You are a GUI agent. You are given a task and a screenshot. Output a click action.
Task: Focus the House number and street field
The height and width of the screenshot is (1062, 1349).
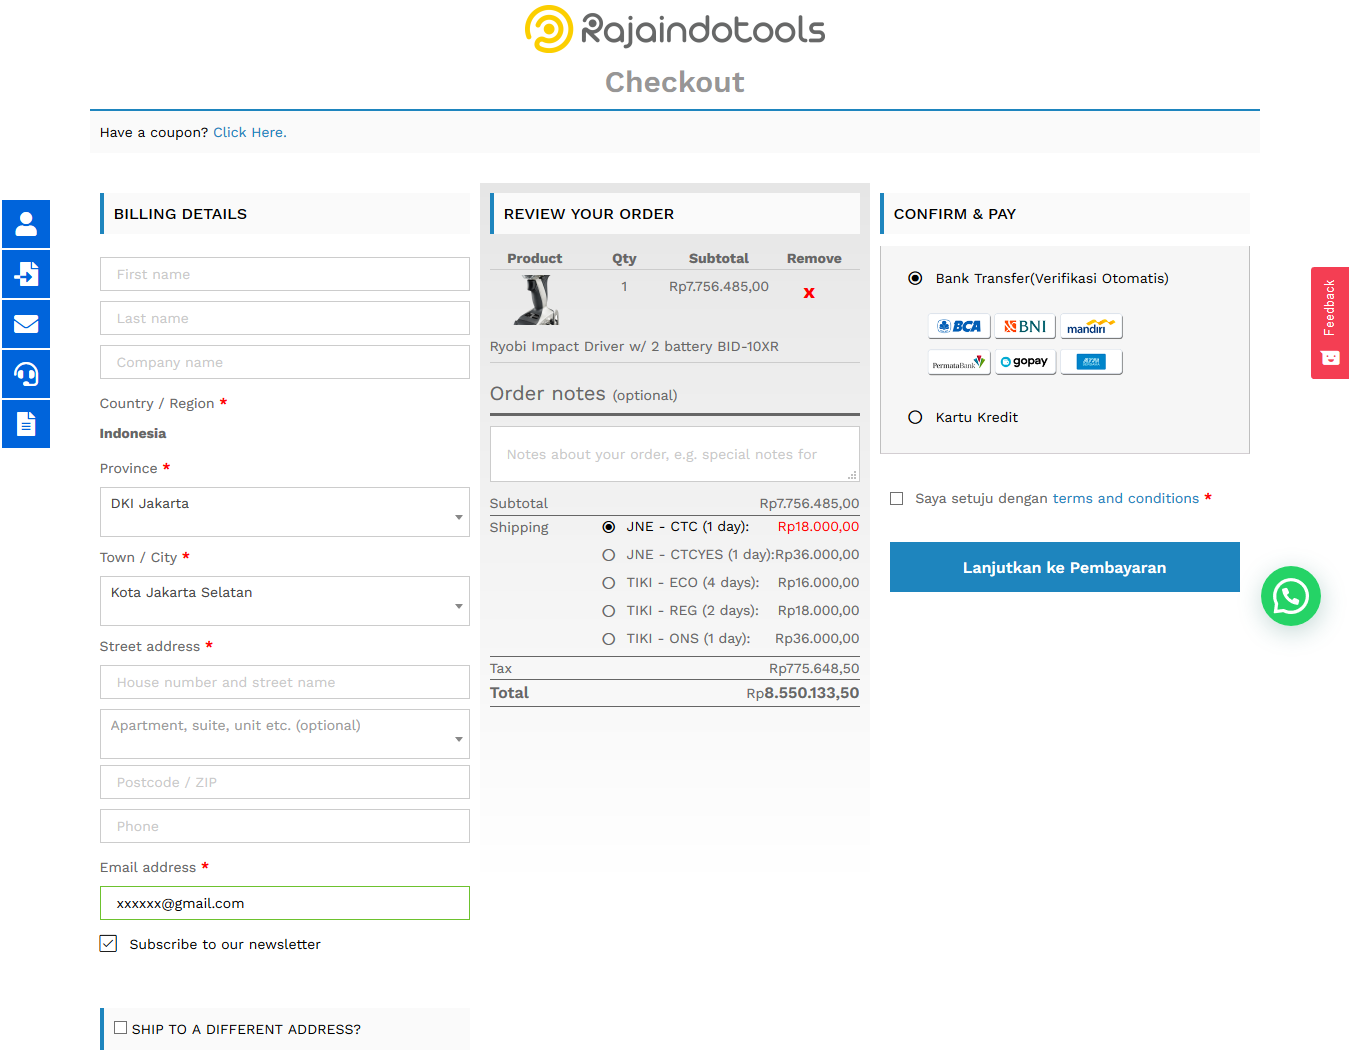(285, 682)
